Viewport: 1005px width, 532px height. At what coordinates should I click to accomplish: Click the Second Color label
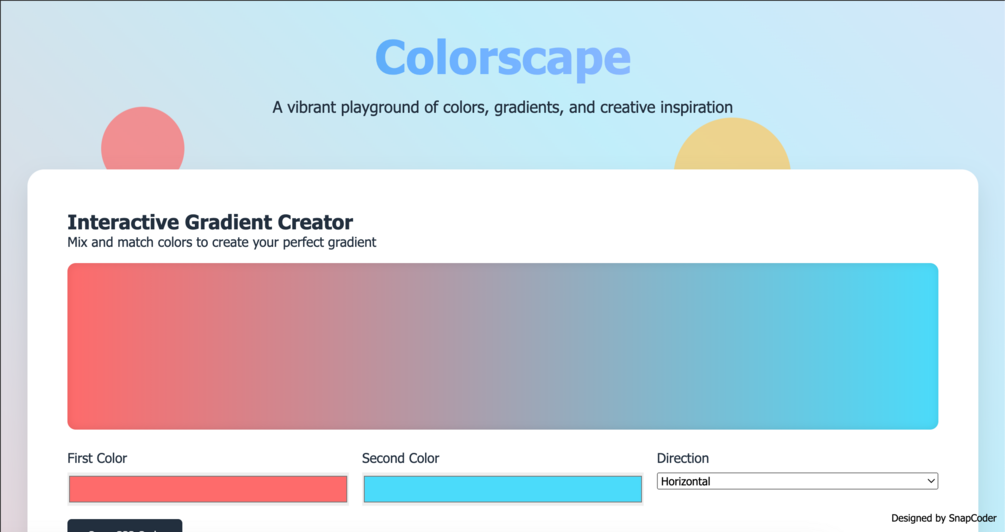tap(401, 458)
